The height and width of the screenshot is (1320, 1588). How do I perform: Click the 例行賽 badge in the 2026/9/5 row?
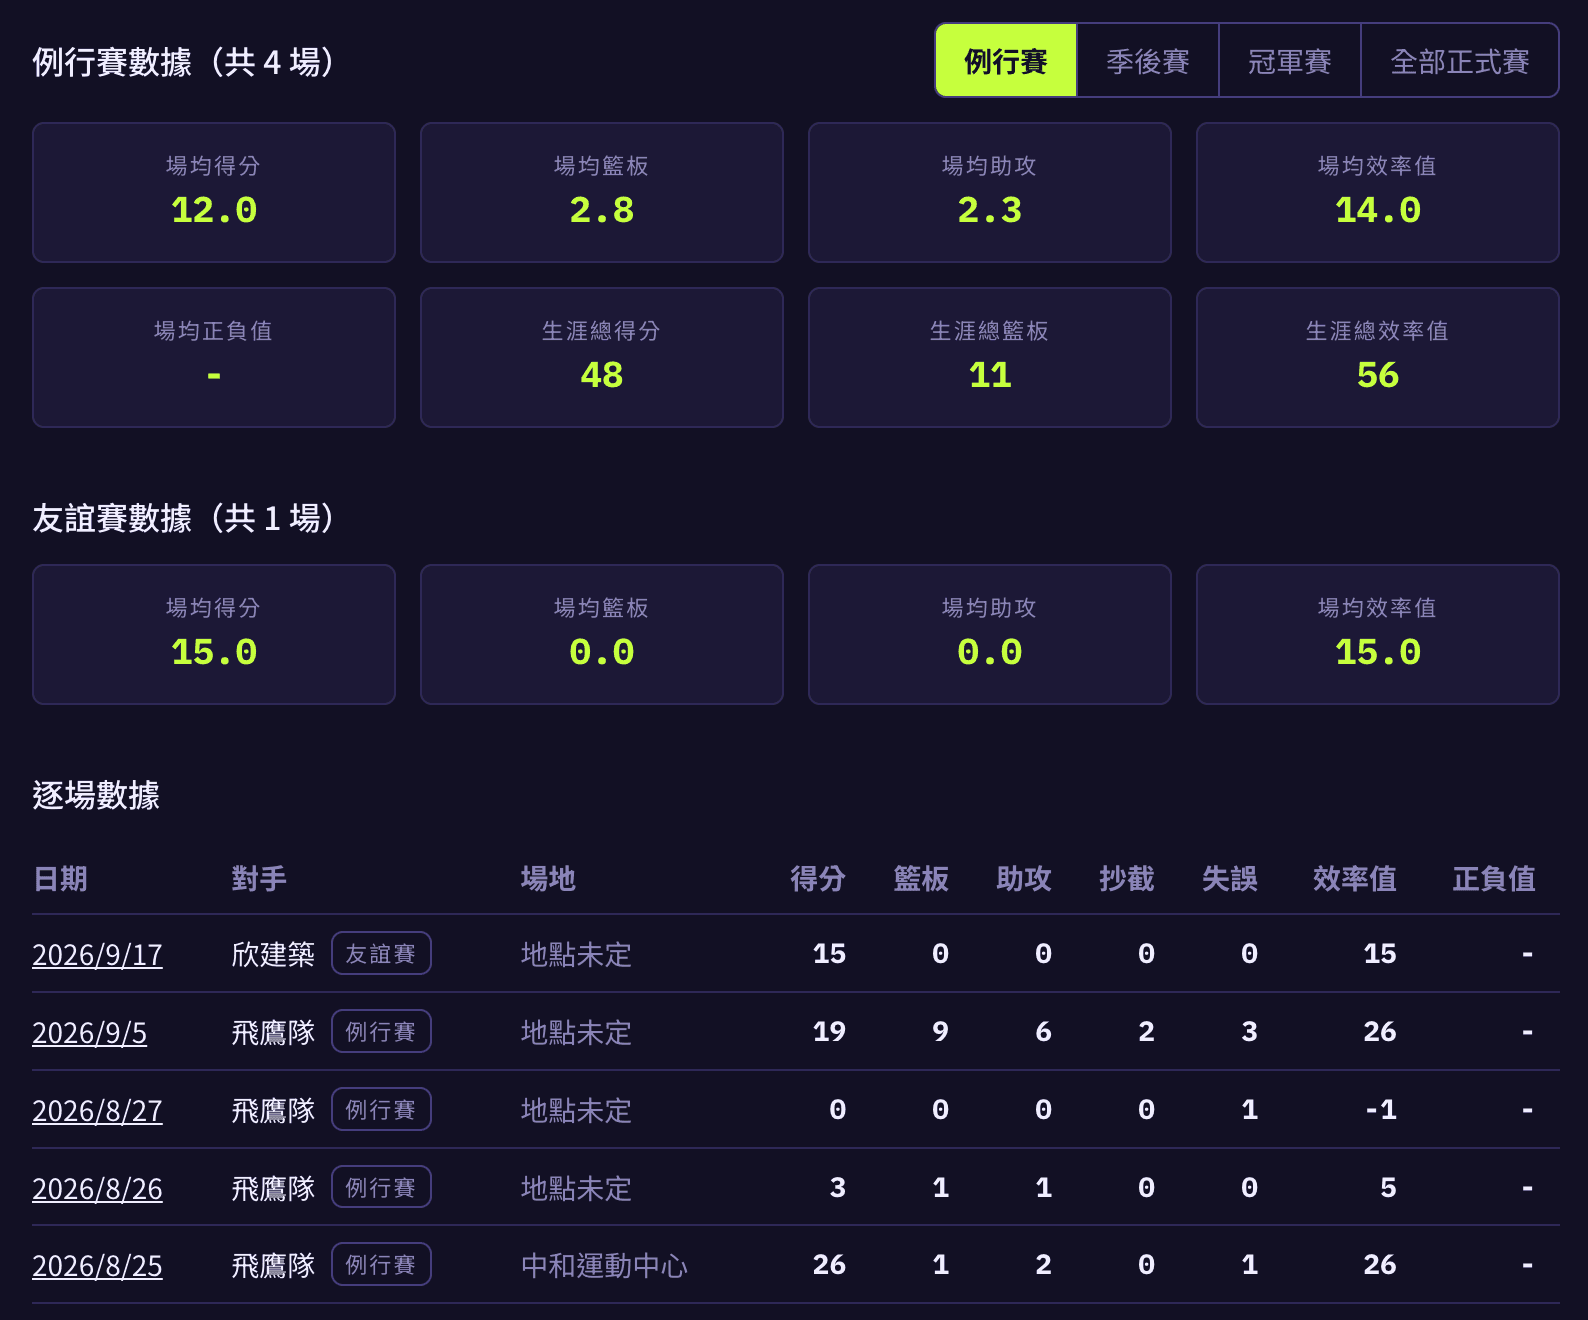tap(381, 1031)
